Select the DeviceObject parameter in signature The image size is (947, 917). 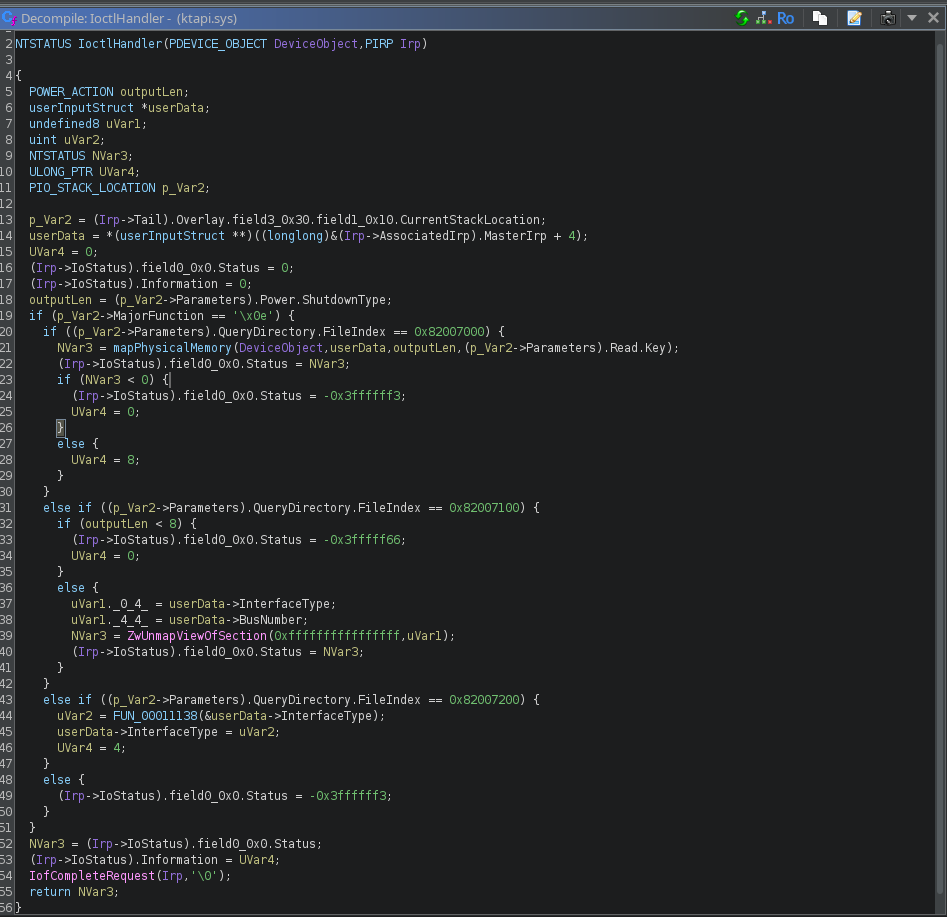pos(316,43)
